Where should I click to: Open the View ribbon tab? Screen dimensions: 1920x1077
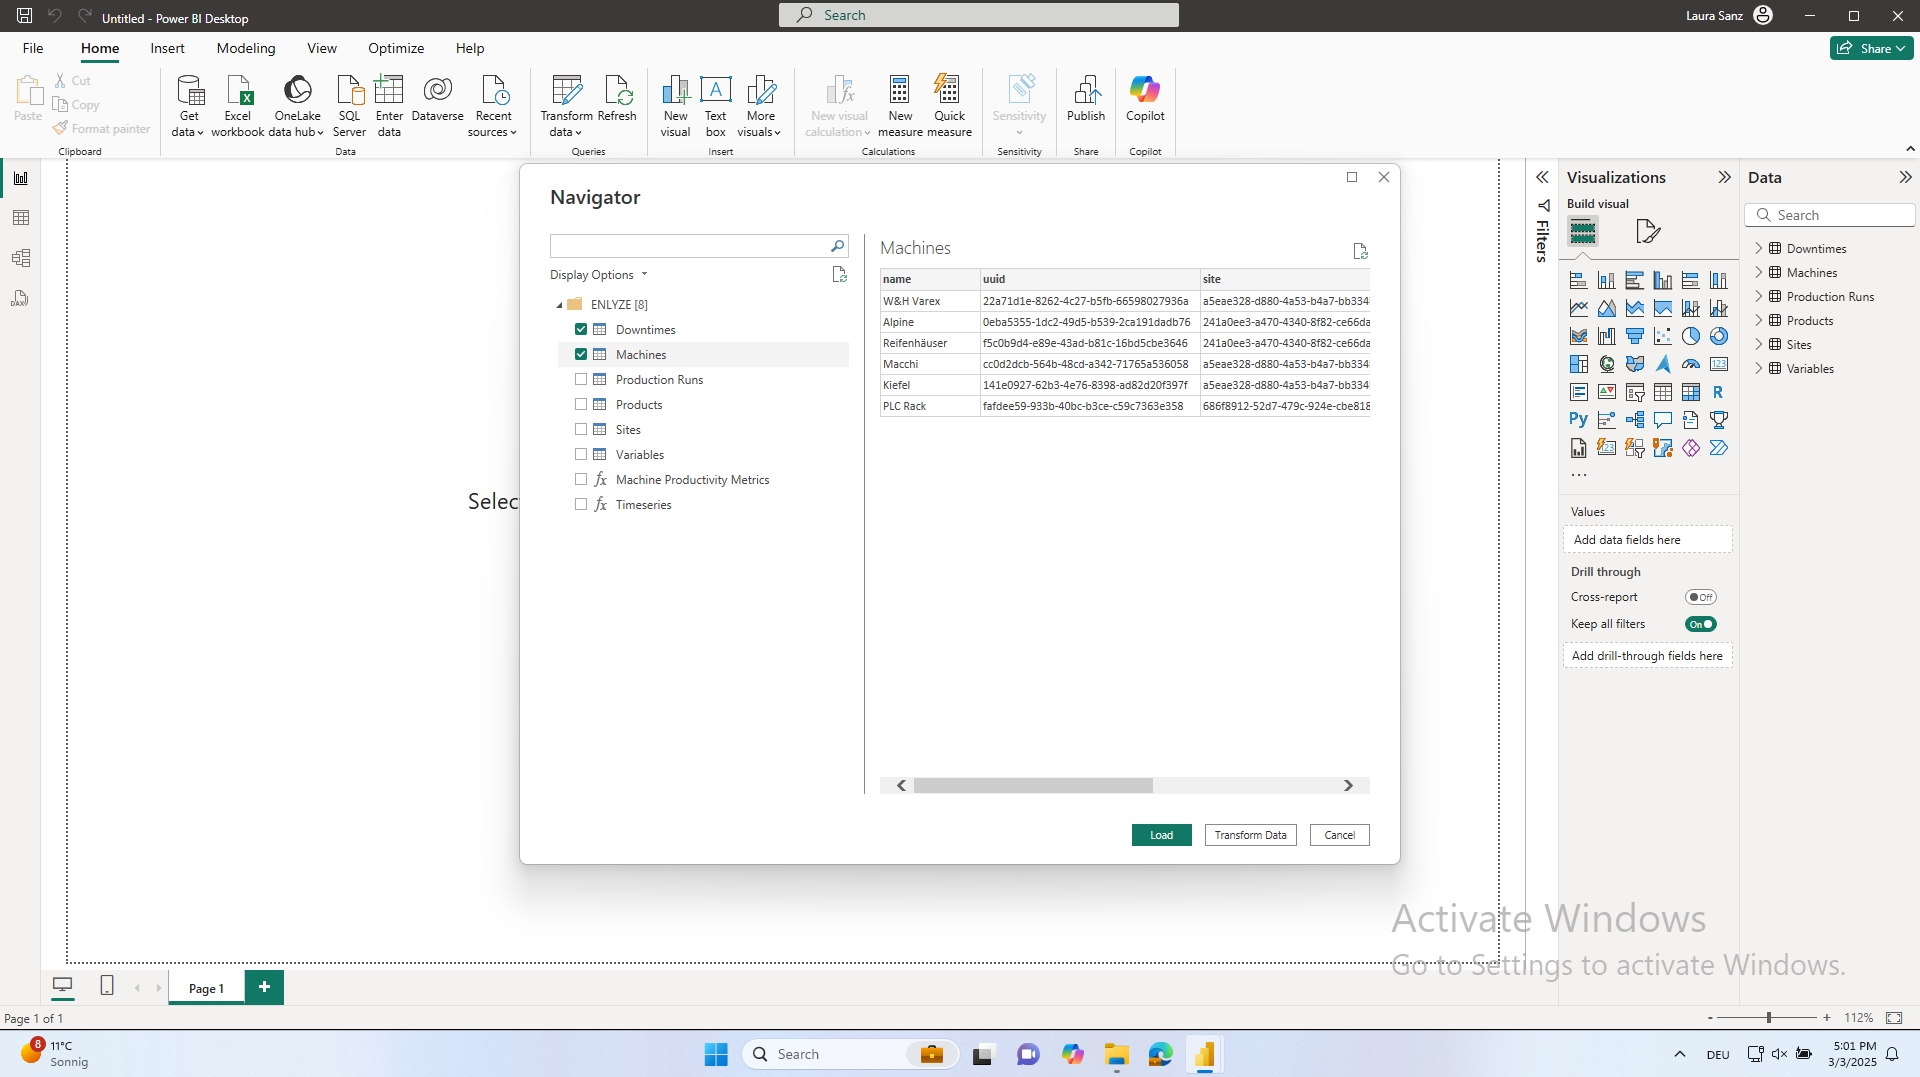click(x=322, y=48)
